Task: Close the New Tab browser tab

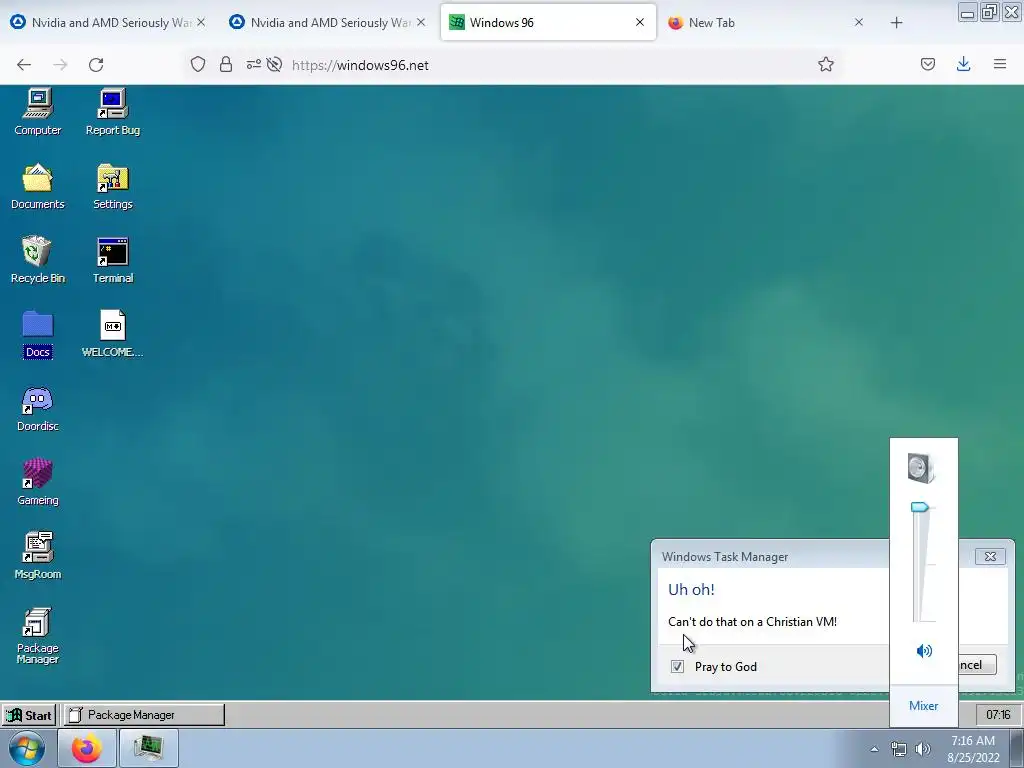Action: (x=859, y=22)
